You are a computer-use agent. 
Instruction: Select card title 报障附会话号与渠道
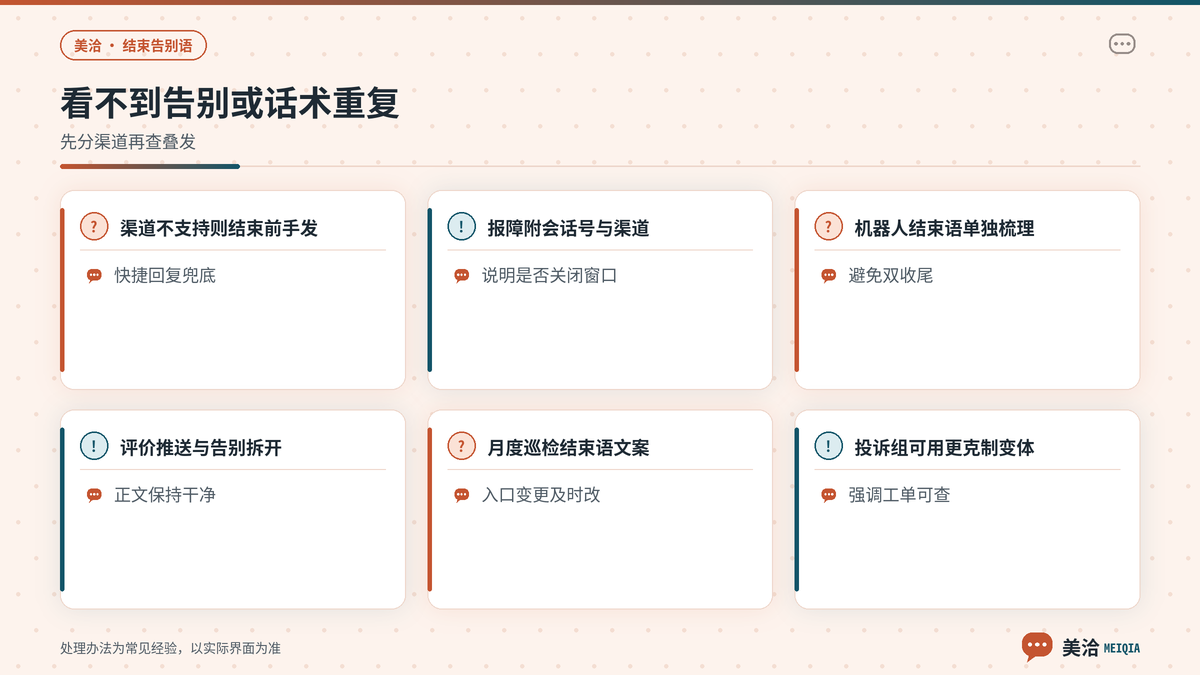click(568, 228)
